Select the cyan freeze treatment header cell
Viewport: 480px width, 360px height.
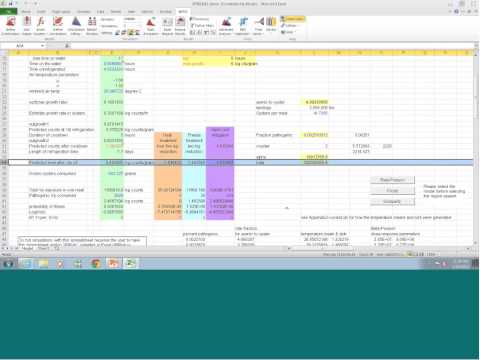pos(194,143)
